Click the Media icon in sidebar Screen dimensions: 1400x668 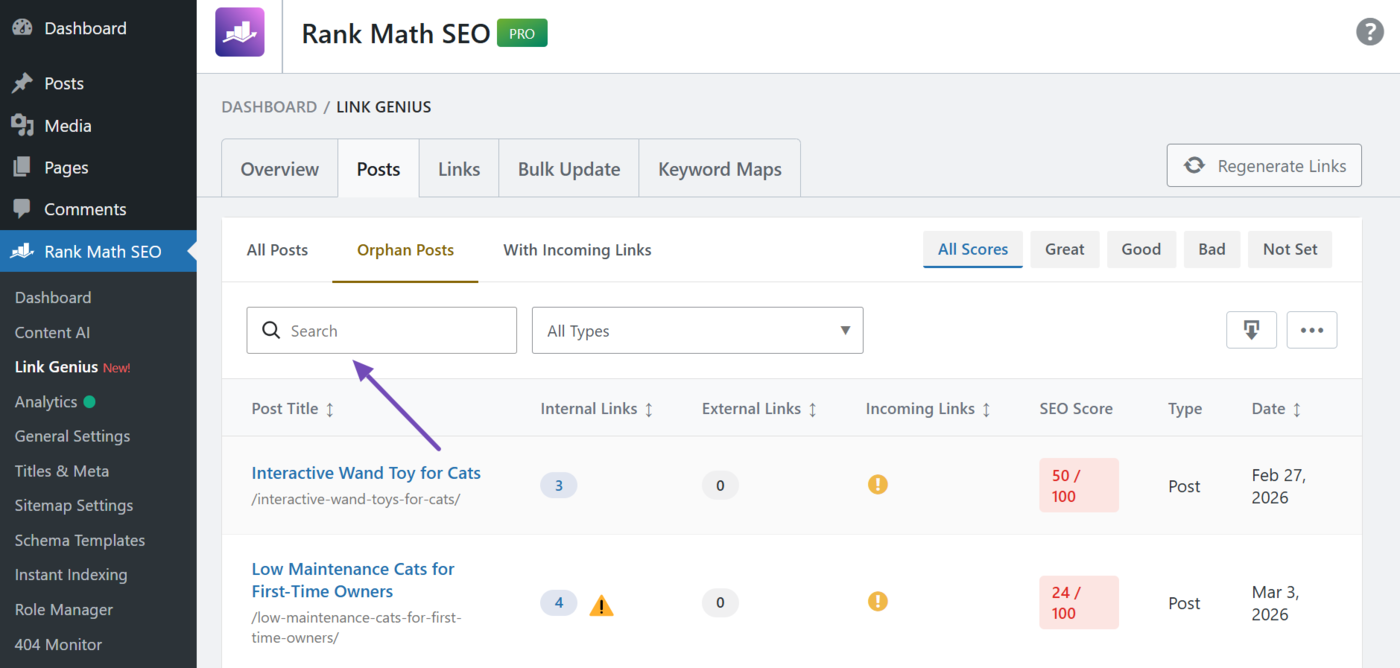(x=22, y=125)
